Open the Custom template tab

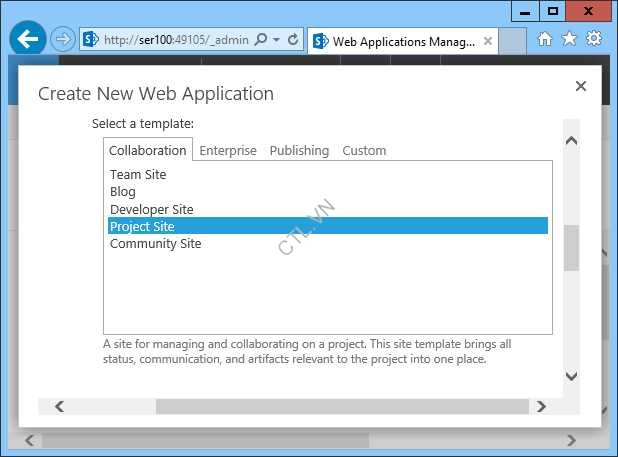364,150
